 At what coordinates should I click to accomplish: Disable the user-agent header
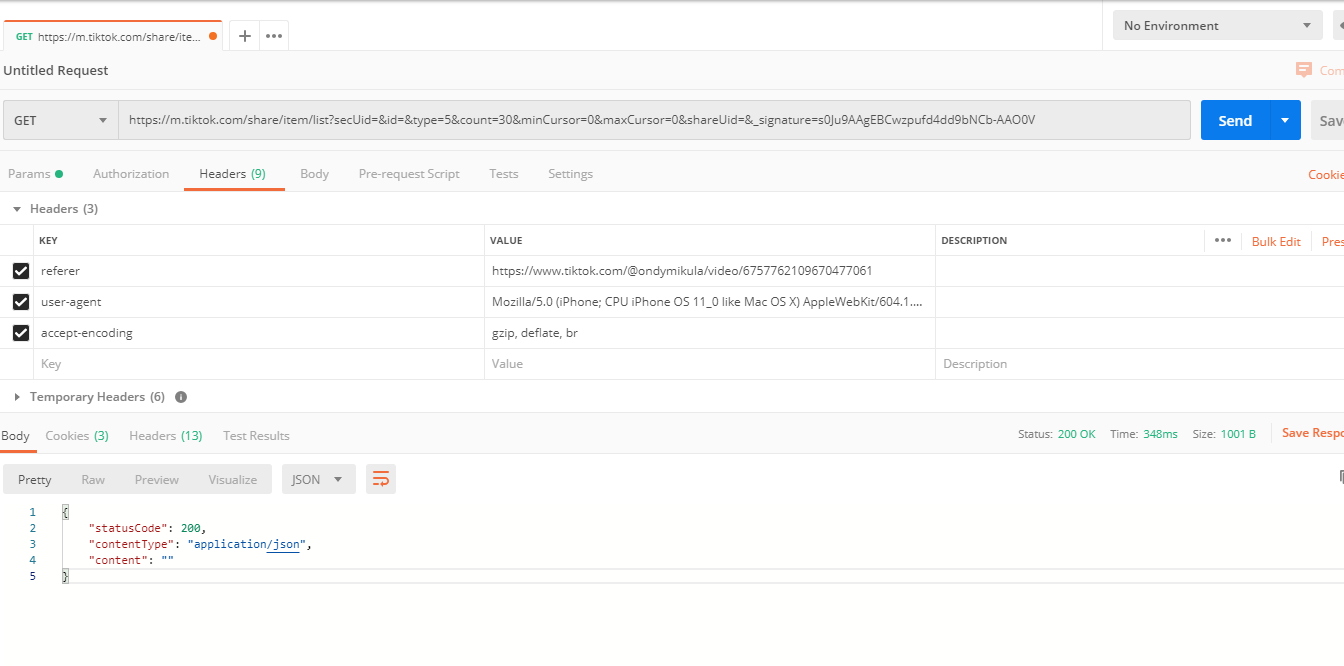(x=20, y=301)
